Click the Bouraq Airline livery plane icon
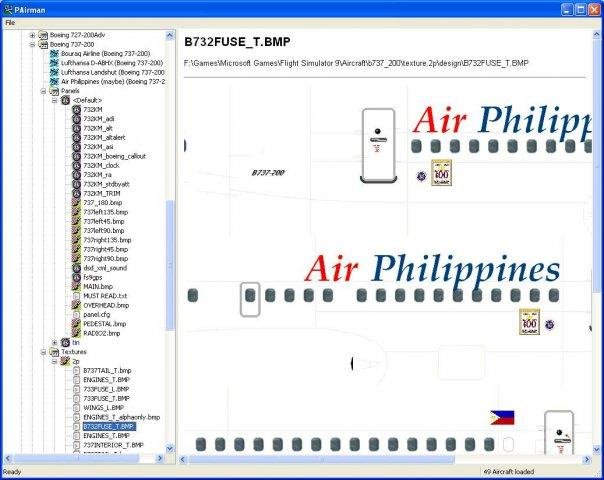The width and height of the screenshot is (604, 480). tap(54, 54)
